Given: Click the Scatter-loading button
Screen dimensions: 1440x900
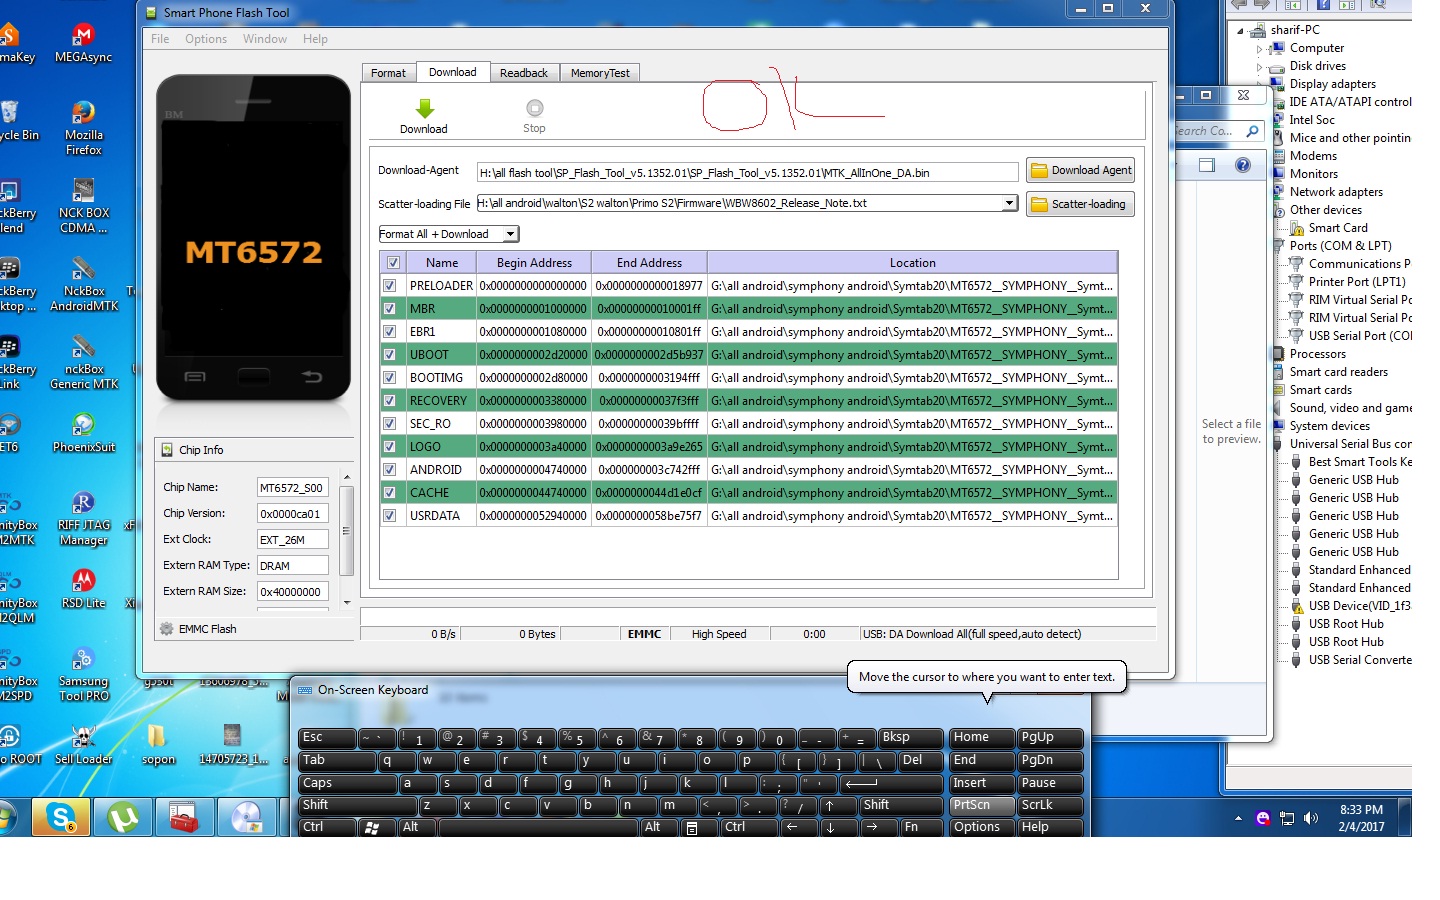Looking at the screenshot, I should [1080, 204].
